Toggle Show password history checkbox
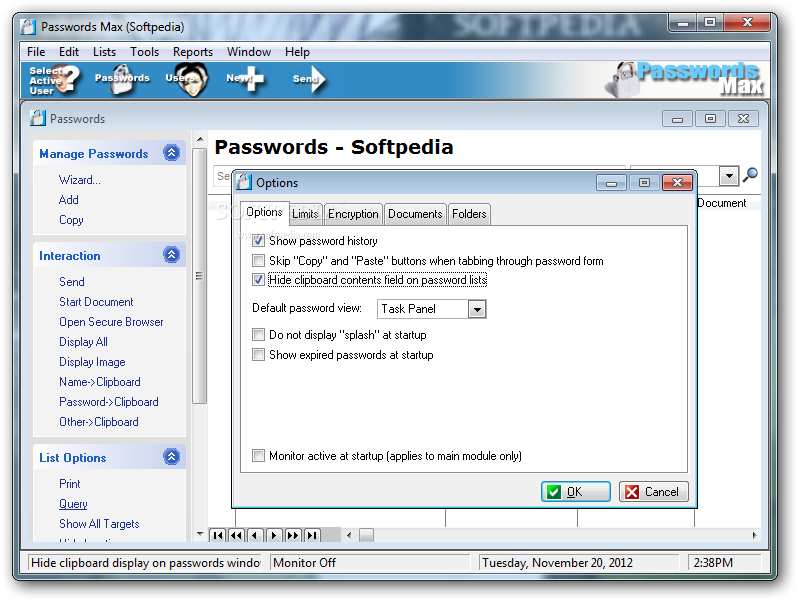 point(259,241)
